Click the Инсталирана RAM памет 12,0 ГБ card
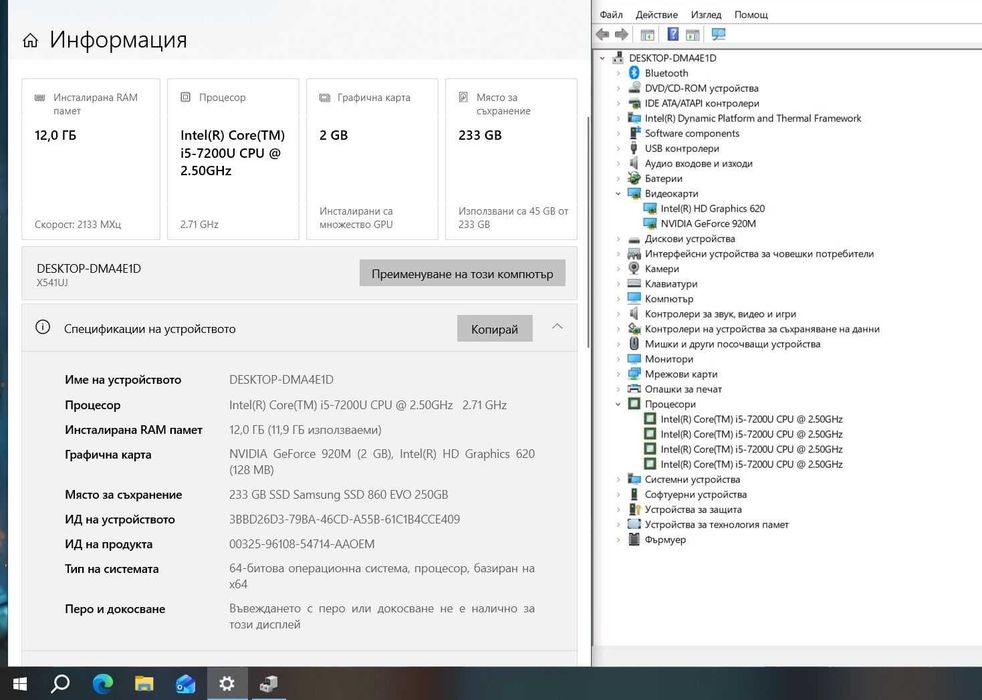Screen dimensions: 982x700 91,159
